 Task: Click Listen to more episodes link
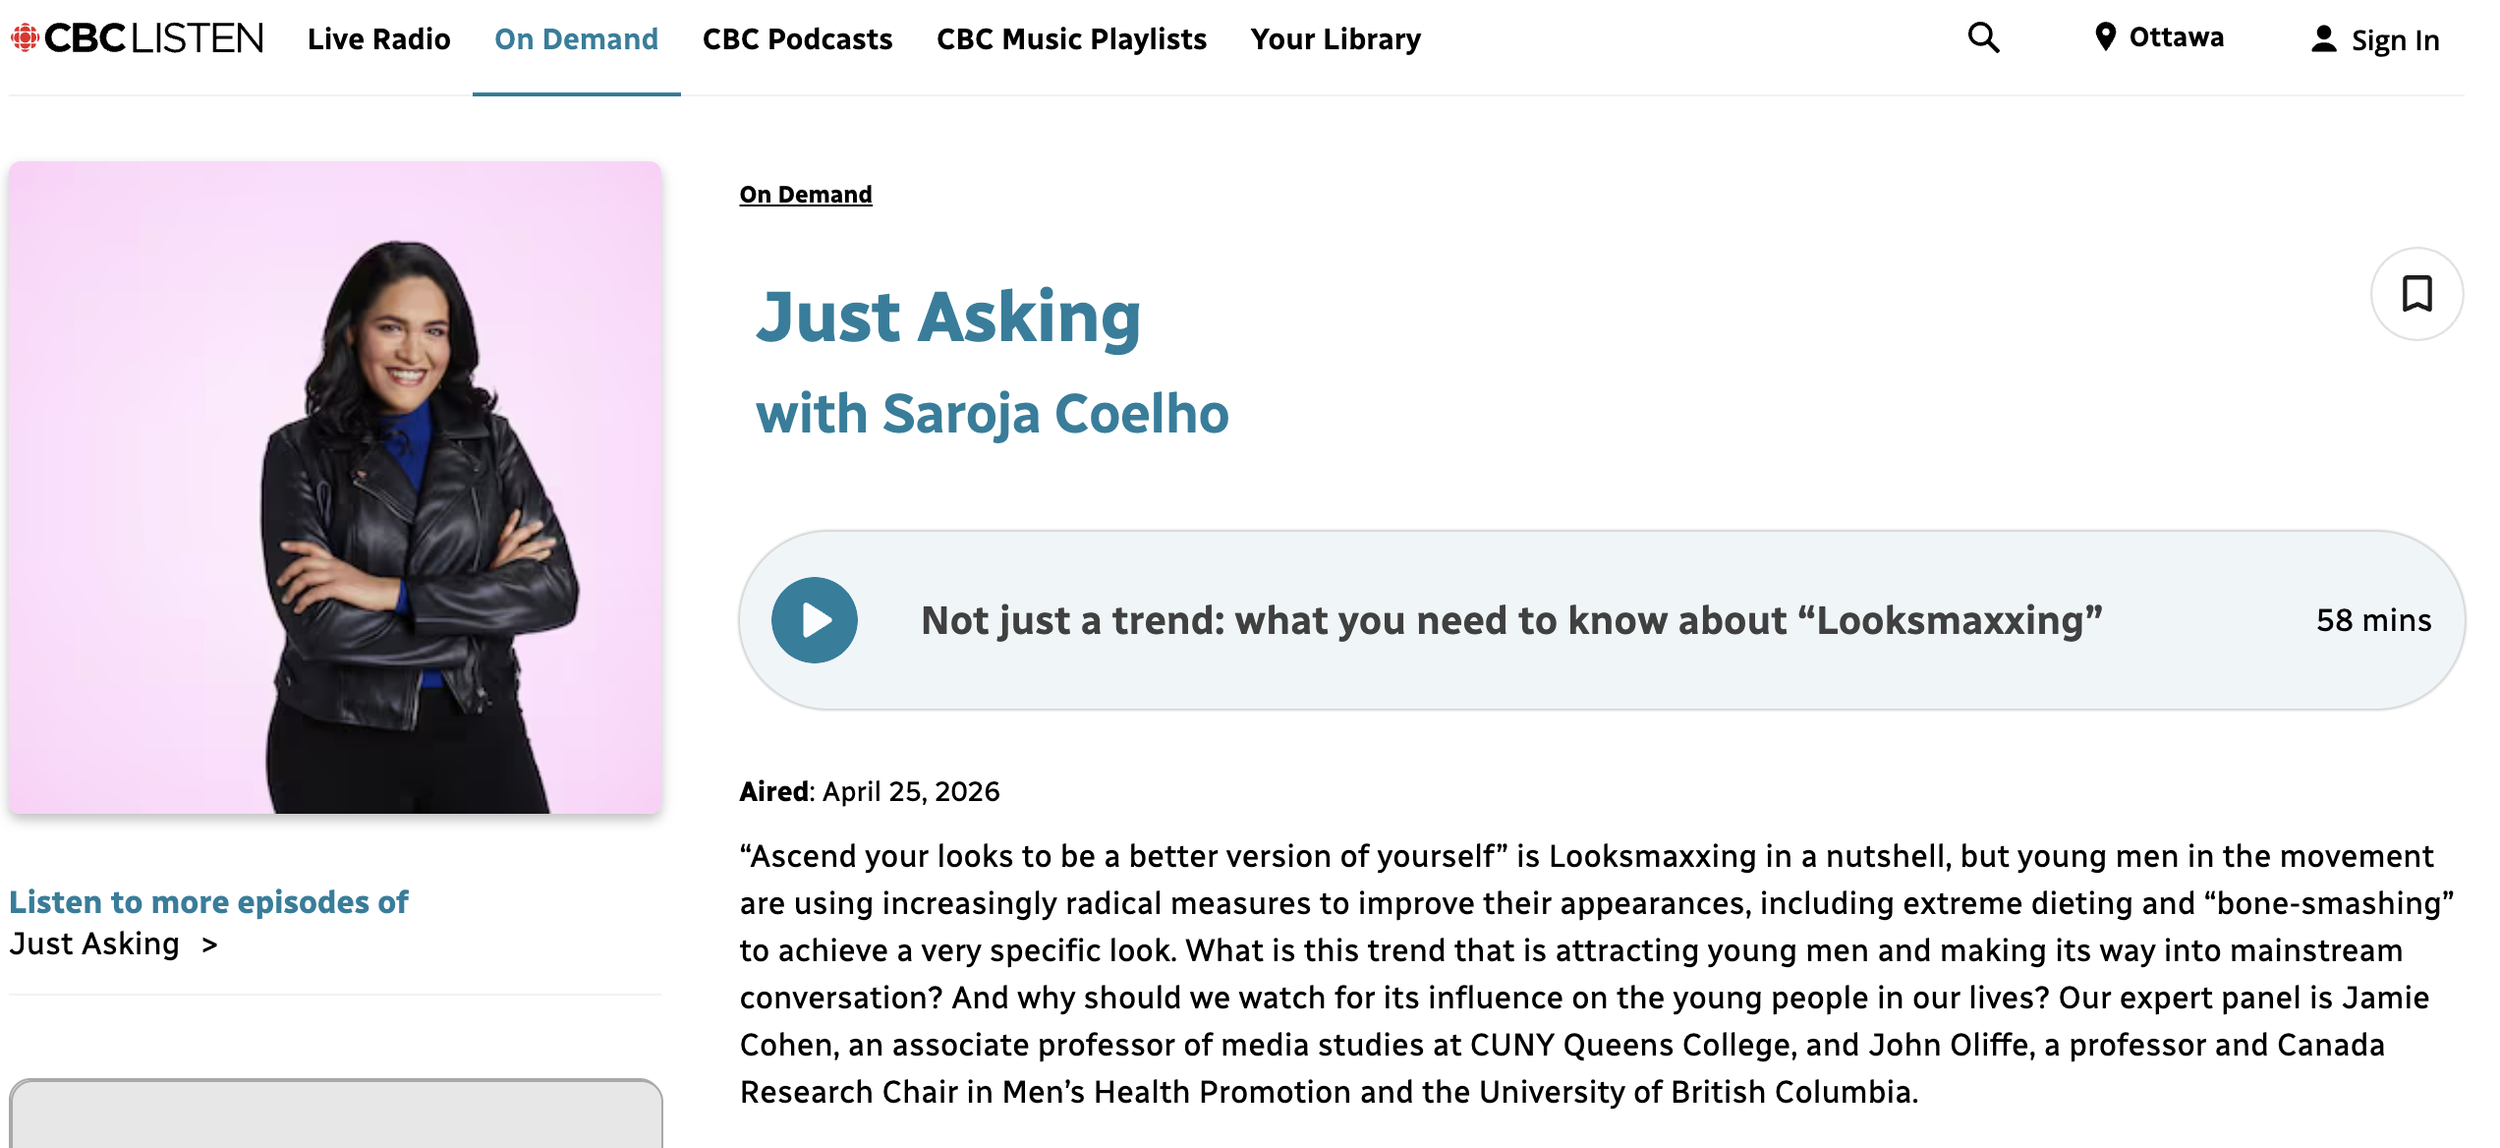point(208,902)
